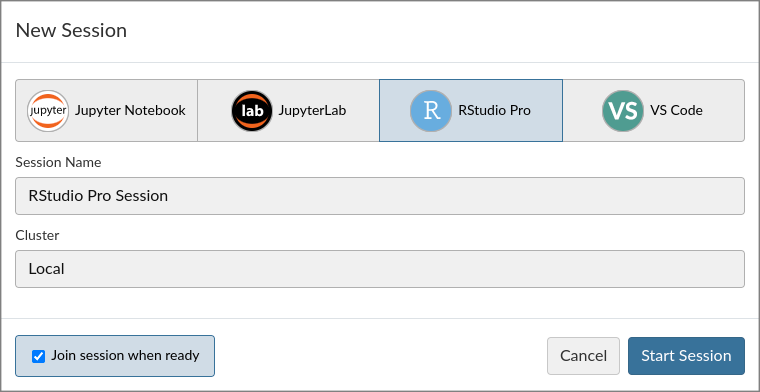The width and height of the screenshot is (760, 392).
Task: Open the Cluster dropdown showing Local
Action: point(380,269)
